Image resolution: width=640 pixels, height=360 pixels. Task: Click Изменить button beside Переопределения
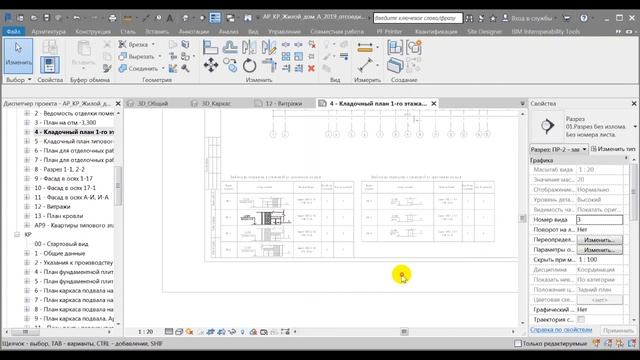(x=600, y=240)
